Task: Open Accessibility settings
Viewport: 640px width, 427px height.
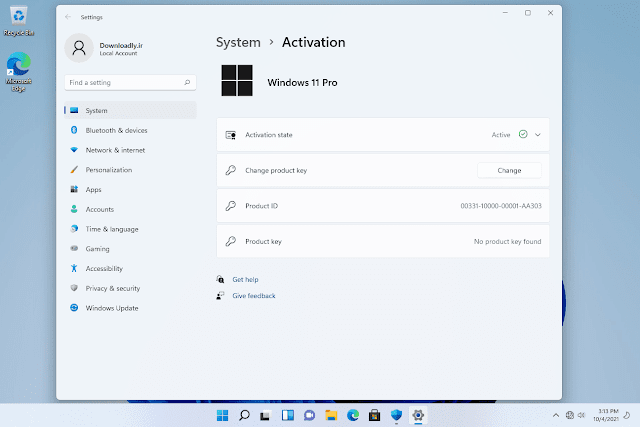Action: (x=130, y=268)
